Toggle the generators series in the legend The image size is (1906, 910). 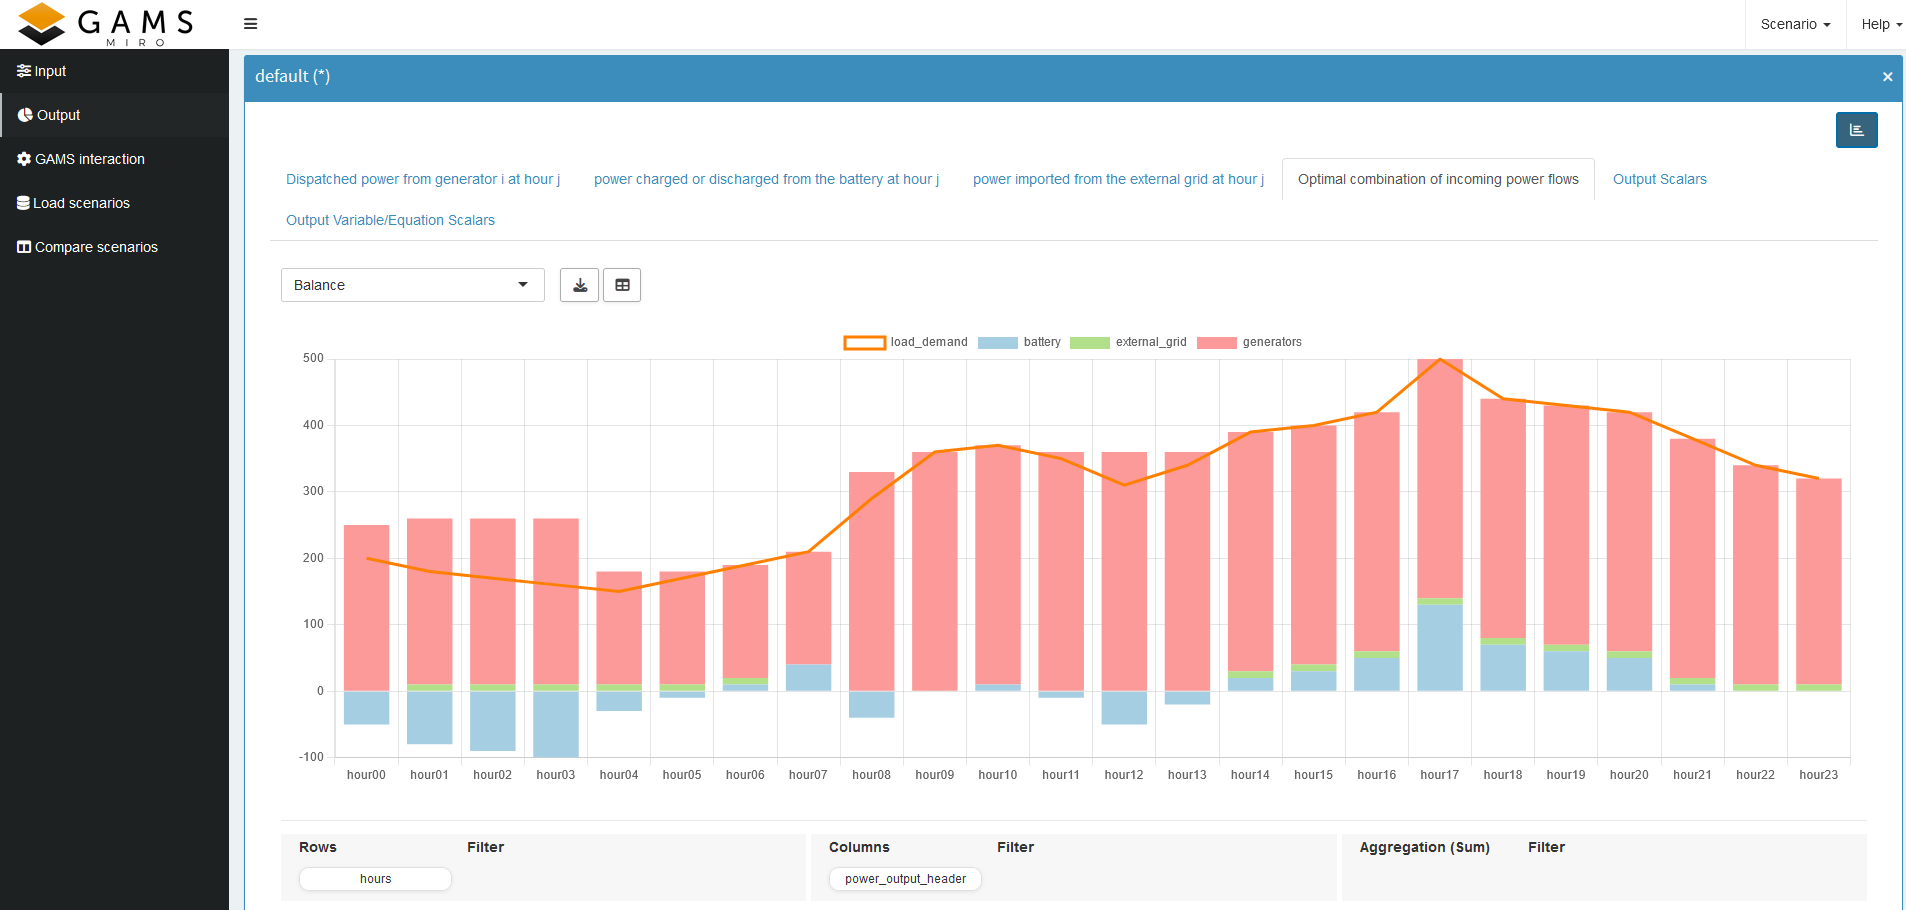point(1271,341)
